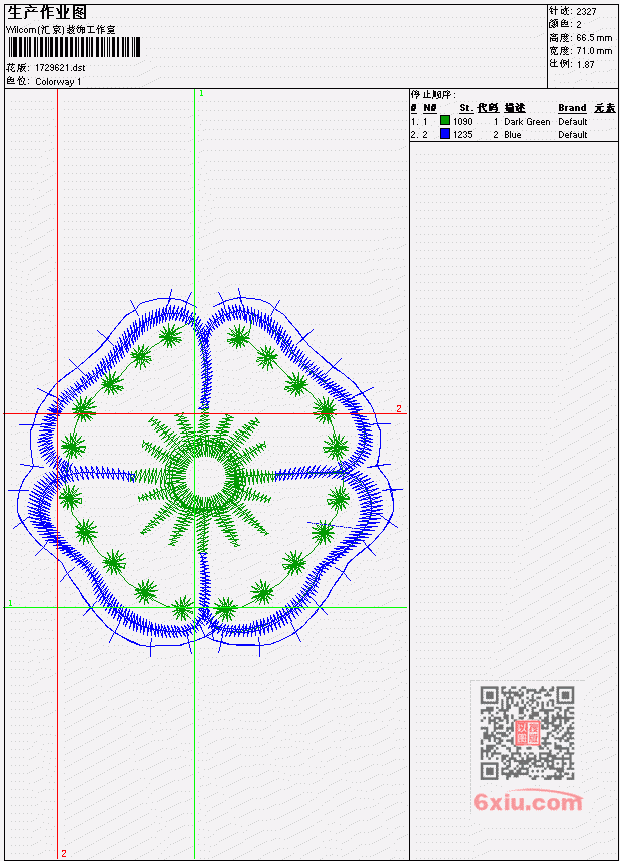Click the width value 71.0 mm

point(594,51)
